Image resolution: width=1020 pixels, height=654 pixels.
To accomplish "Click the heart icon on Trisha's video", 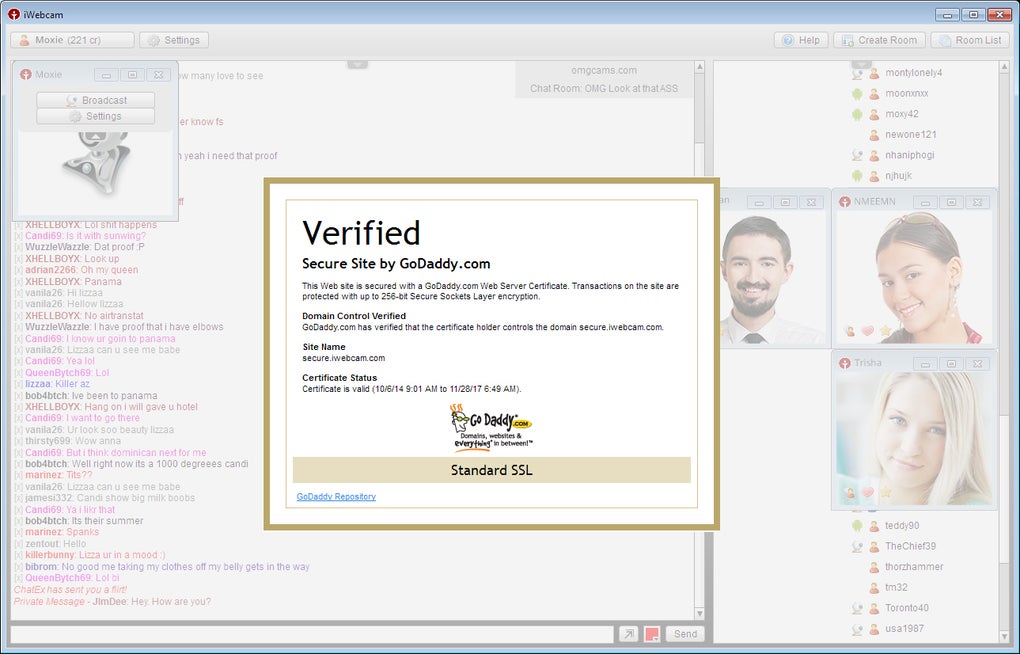I will 867,493.
